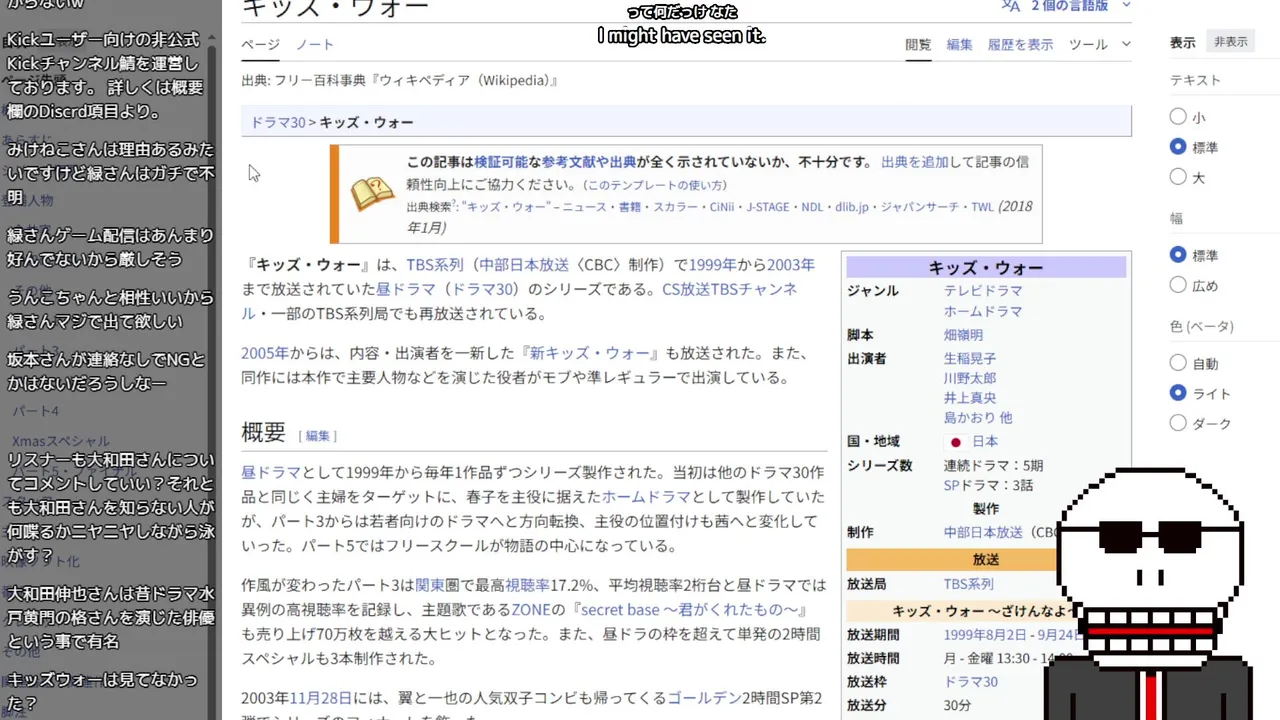Image resolution: width=1280 pixels, height=720 pixels.
Task: Click the CiNii source search link
Action: coord(721,207)
